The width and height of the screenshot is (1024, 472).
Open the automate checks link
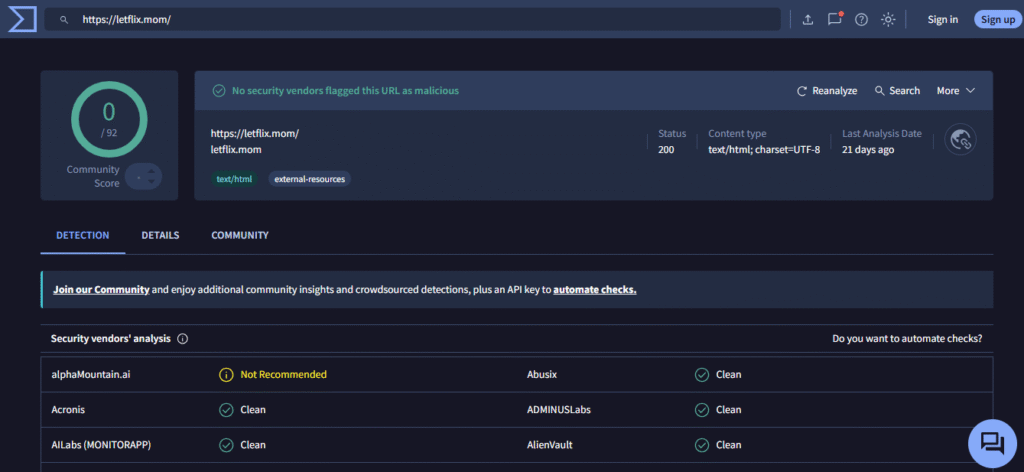594,290
